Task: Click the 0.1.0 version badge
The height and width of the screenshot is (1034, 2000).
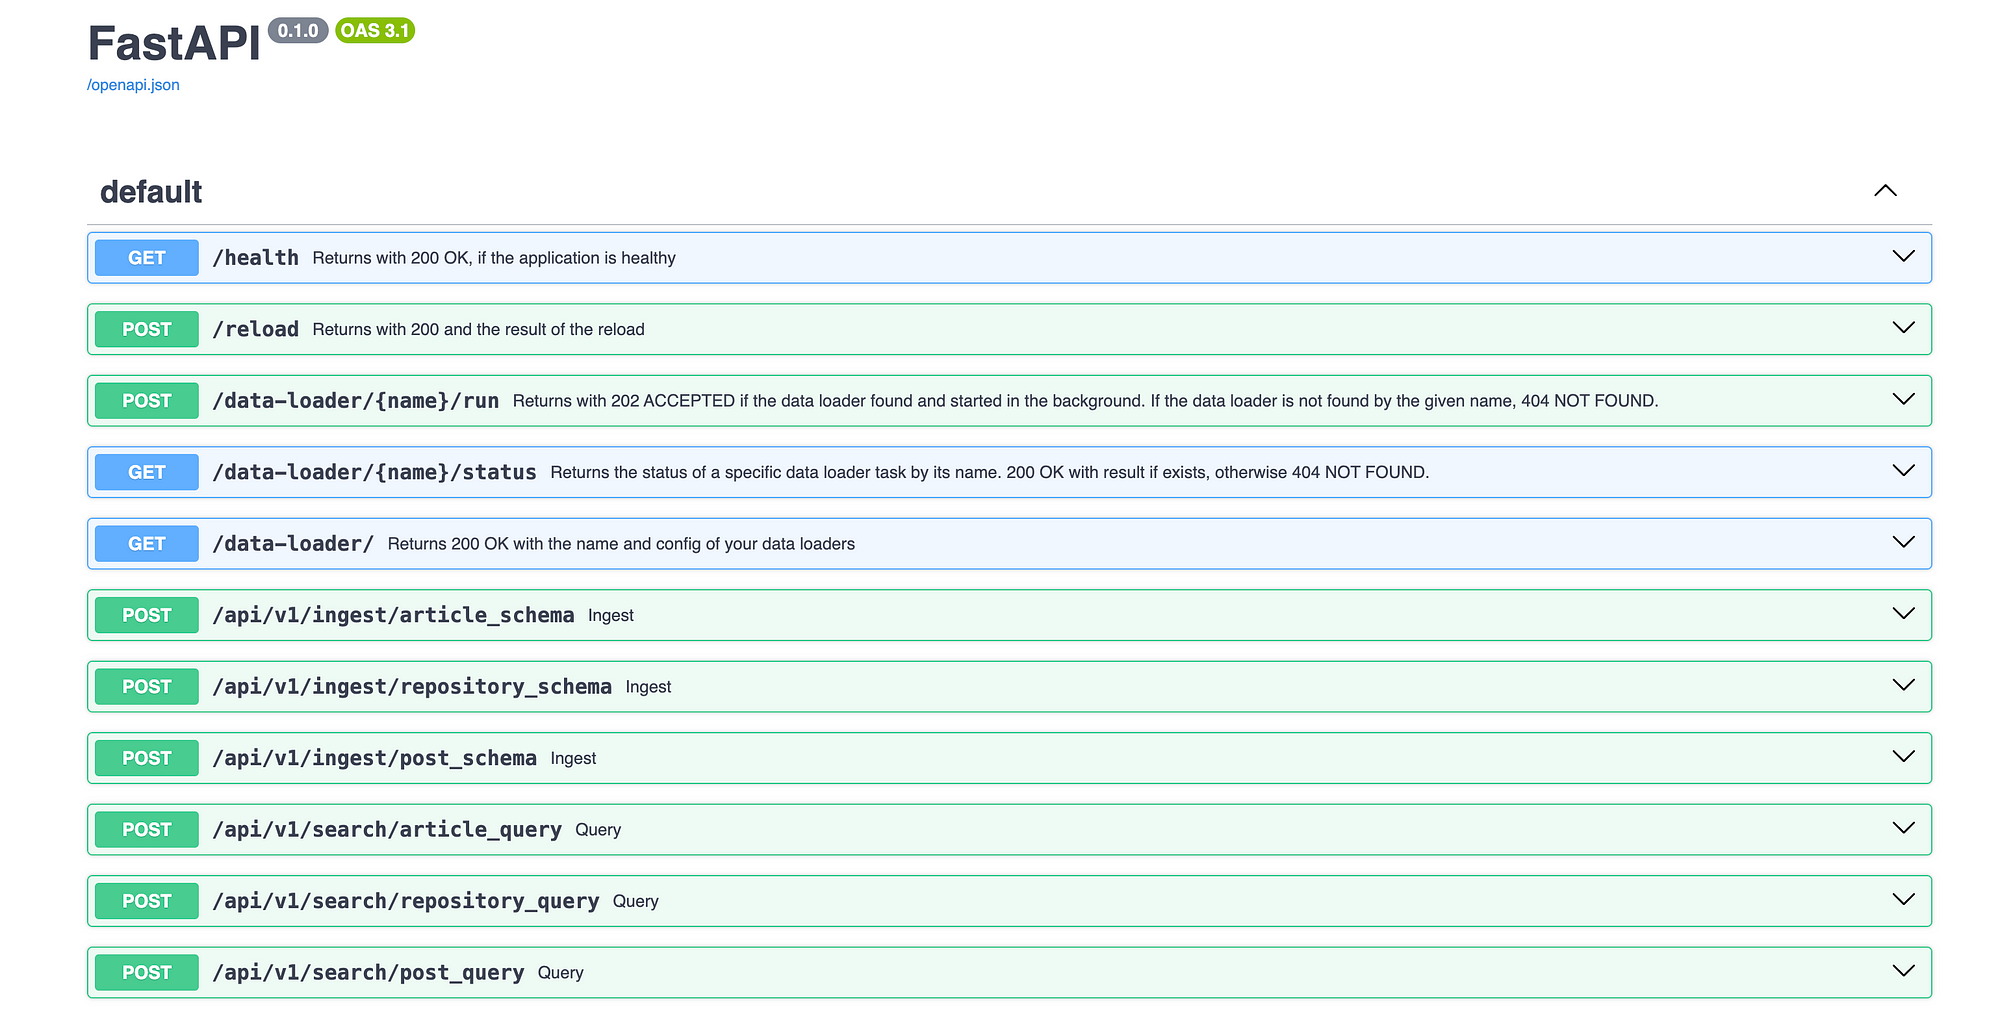Action: [x=298, y=31]
